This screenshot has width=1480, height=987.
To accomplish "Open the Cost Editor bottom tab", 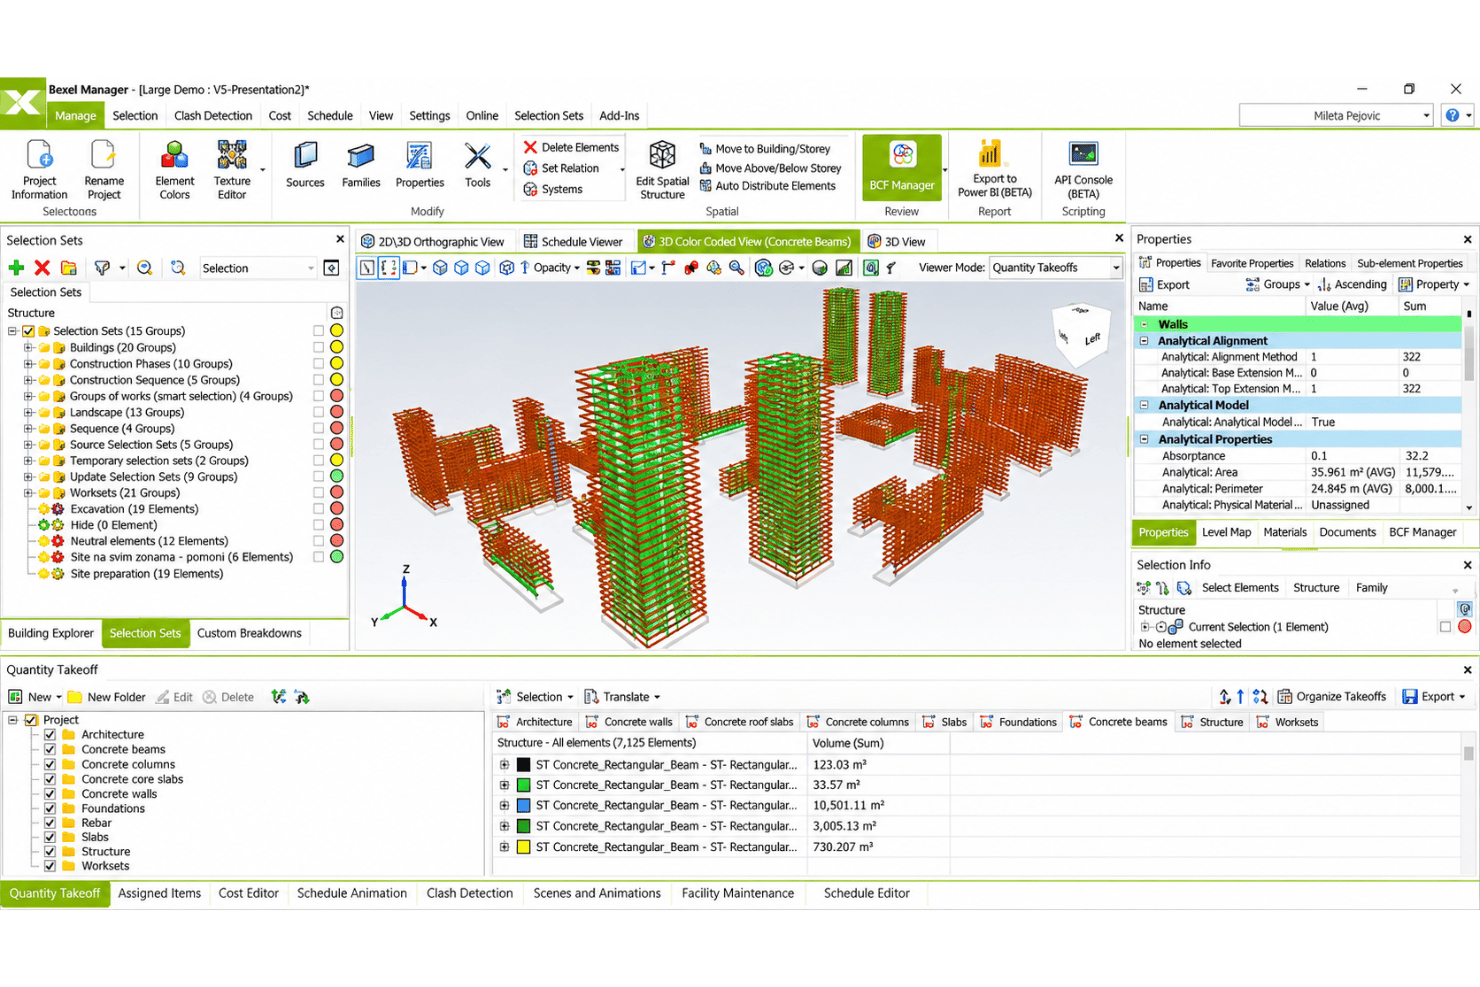I will 248,893.
